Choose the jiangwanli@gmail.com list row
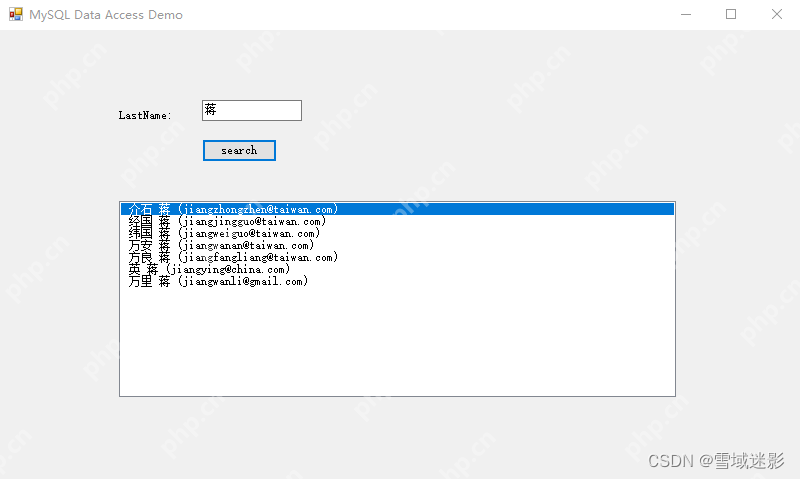Image resolution: width=800 pixels, height=479 pixels. click(397, 281)
